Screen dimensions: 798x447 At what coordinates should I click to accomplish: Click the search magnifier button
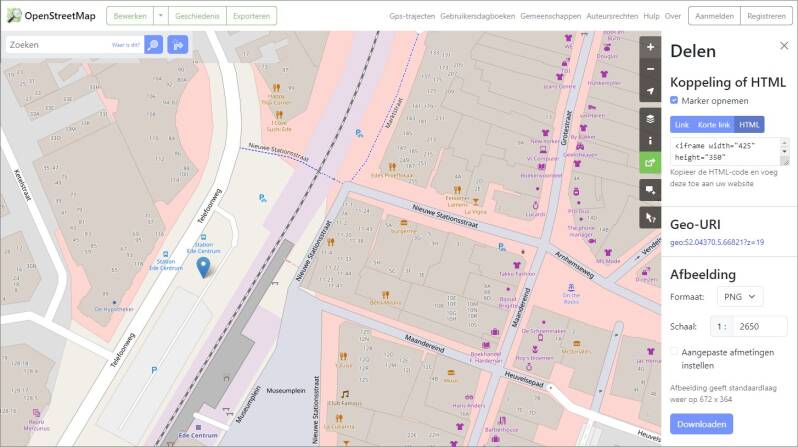(153, 45)
